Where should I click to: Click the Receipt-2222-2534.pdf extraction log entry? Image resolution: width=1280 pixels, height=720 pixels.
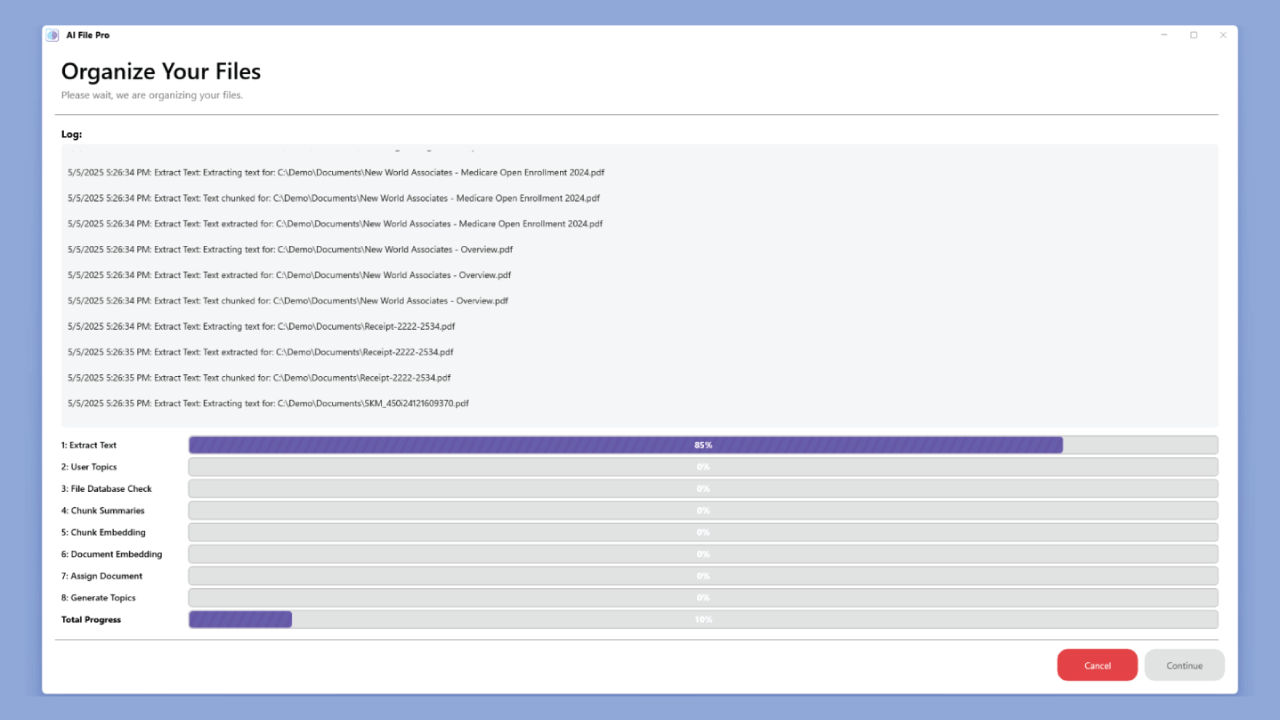click(262, 326)
